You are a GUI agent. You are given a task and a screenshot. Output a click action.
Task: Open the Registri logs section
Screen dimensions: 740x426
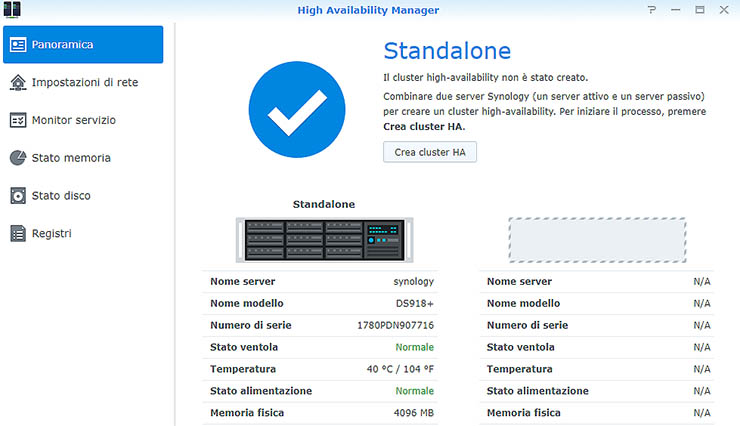[51, 234]
